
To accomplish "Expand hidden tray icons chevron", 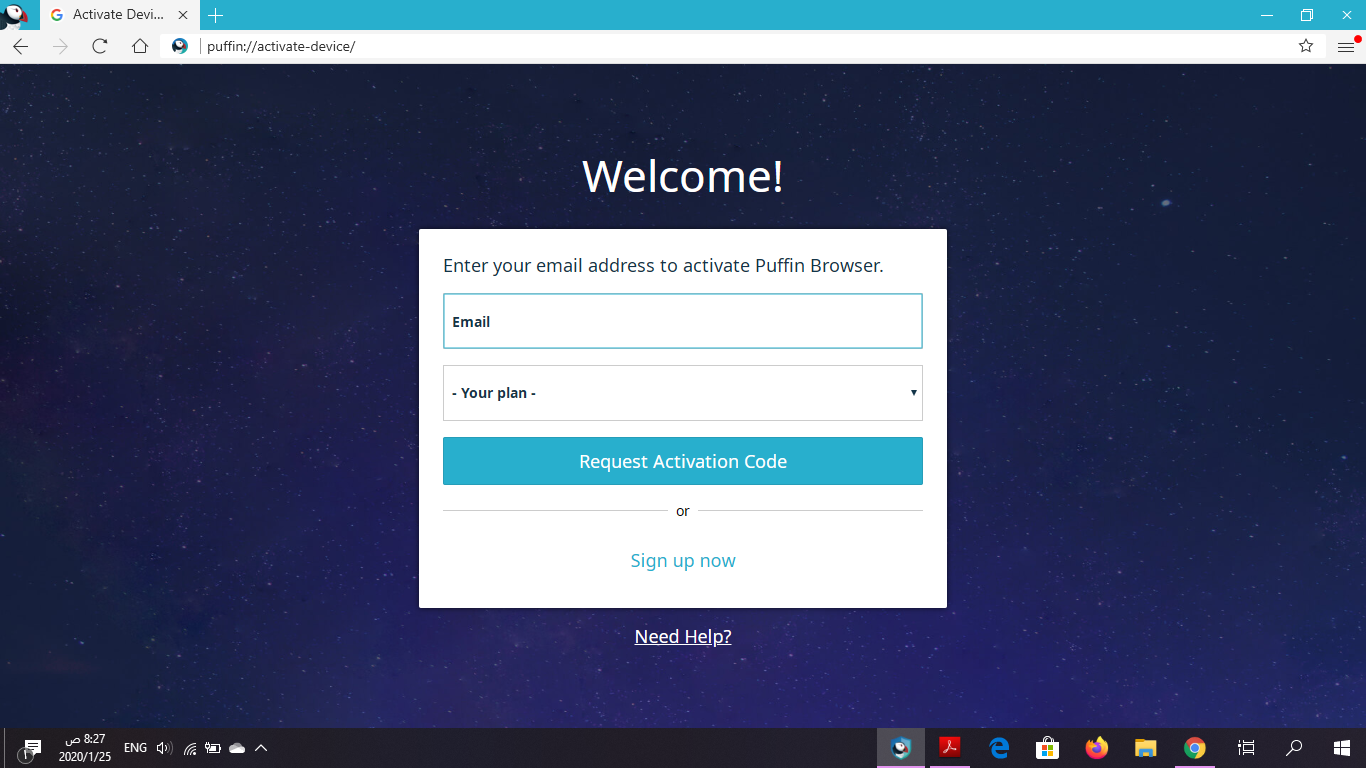I will click(261, 748).
